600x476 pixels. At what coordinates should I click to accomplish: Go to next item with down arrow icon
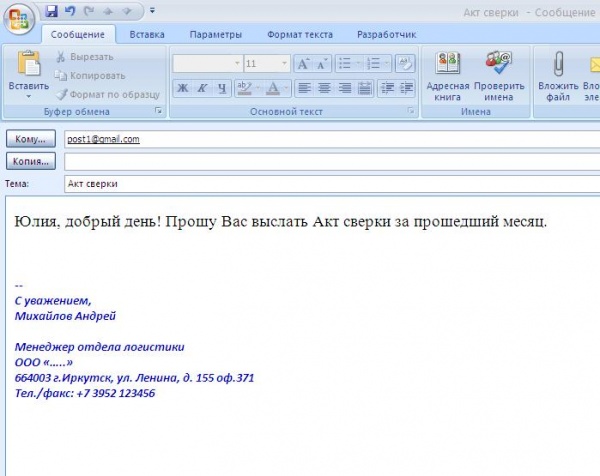127,11
